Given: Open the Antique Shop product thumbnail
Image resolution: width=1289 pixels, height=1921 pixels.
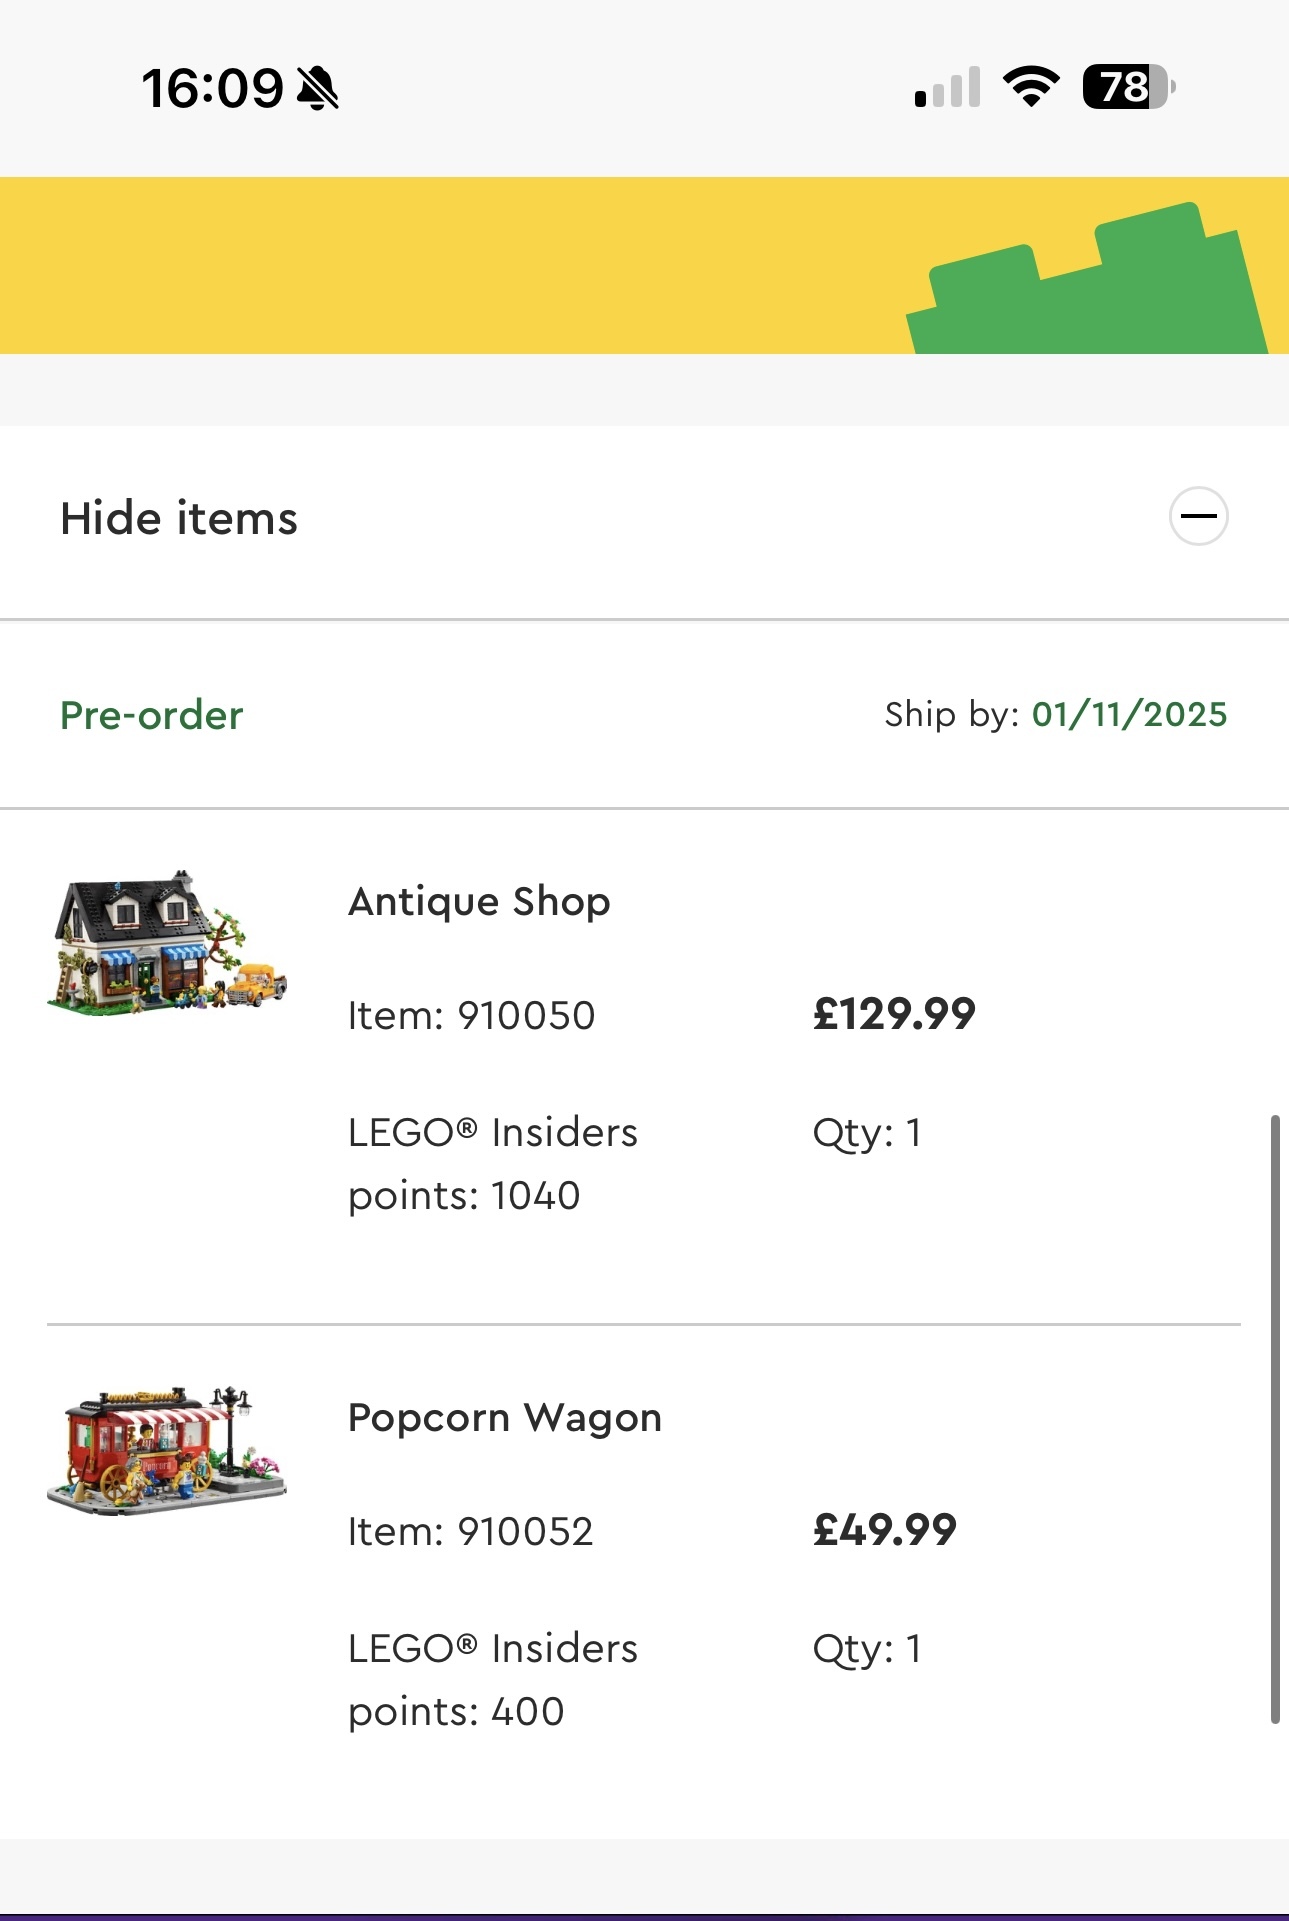Looking at the screenshot, I should [167, 943].
